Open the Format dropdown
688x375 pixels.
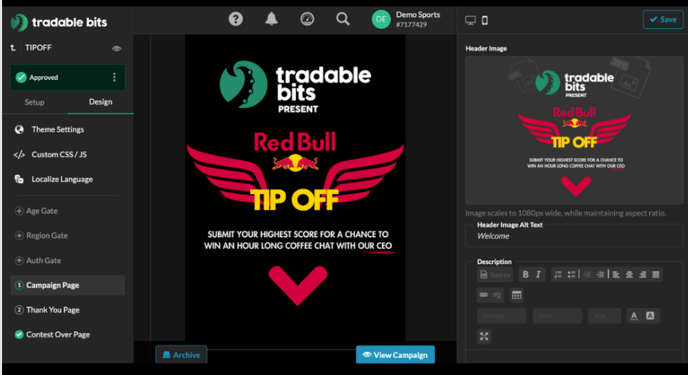pos(502,316)
